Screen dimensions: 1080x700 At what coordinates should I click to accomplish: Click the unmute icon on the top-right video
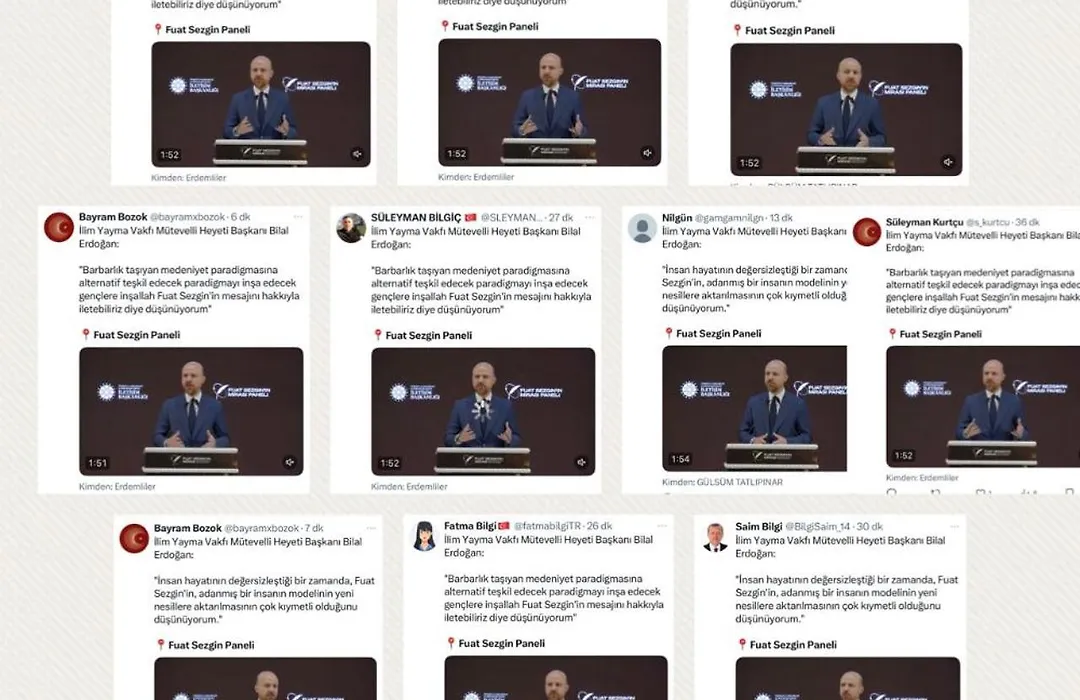coord(948,163)
